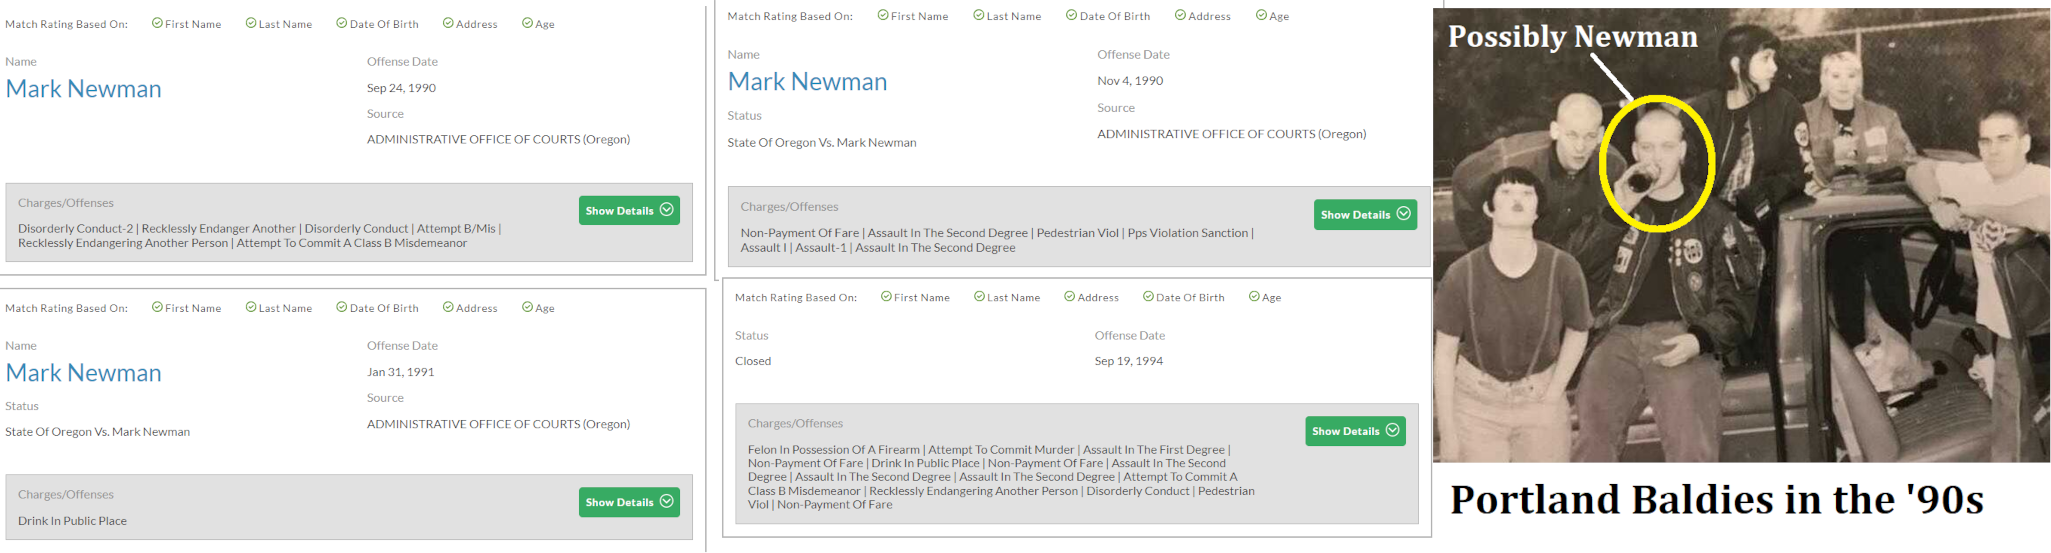This screenshot has width=2051, height=553.
Task: Toggle Age checkmark in Sep 19, 1994 record
Action: [x=1254, y=297]
